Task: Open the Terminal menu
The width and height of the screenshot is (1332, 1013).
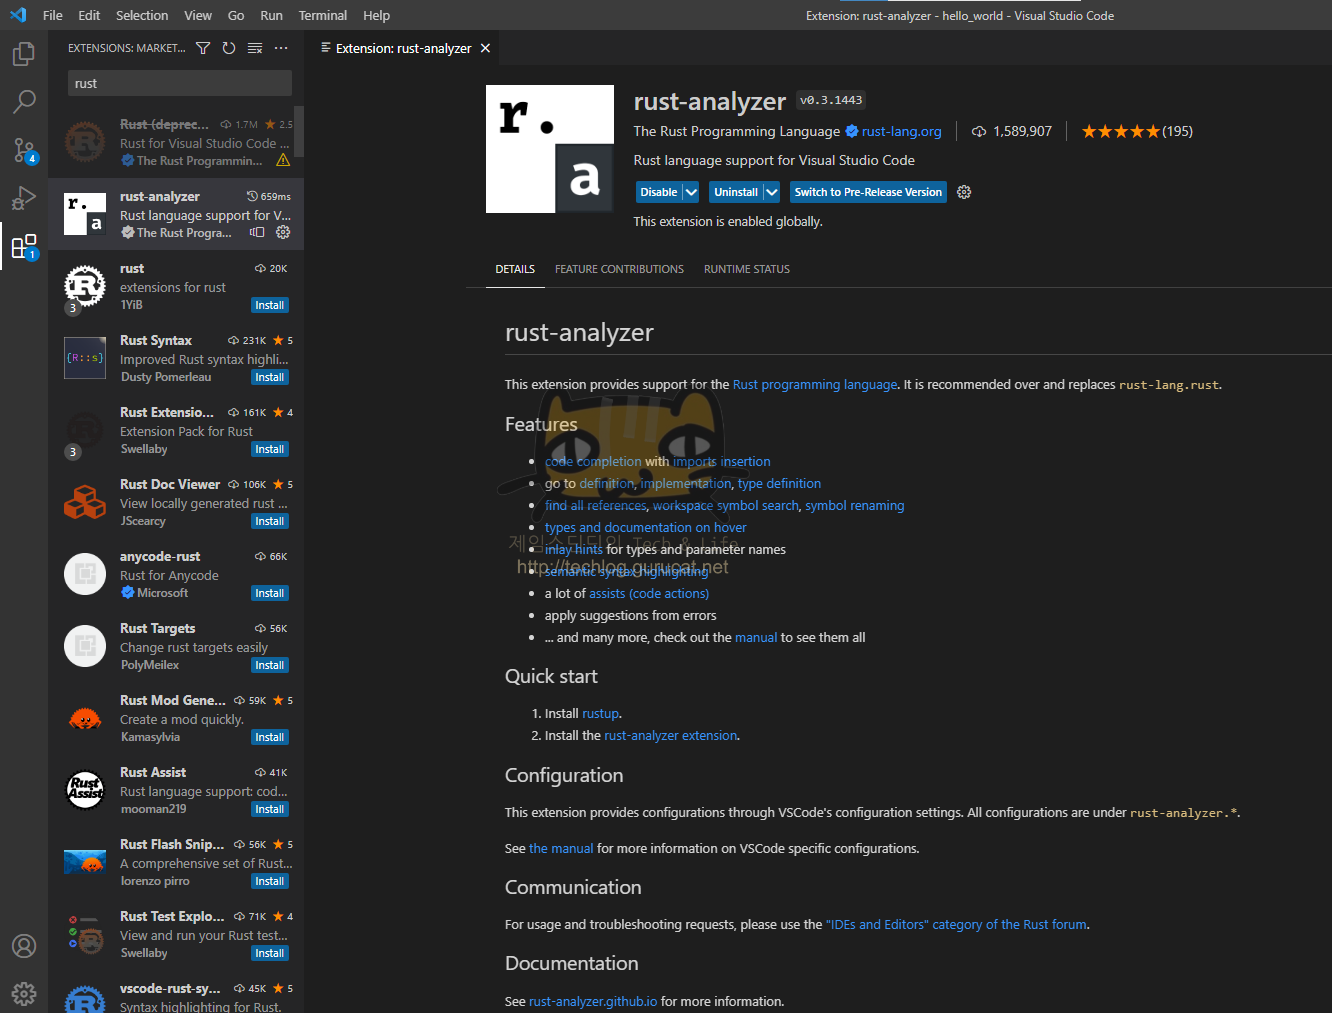Action: coord(323,15)
